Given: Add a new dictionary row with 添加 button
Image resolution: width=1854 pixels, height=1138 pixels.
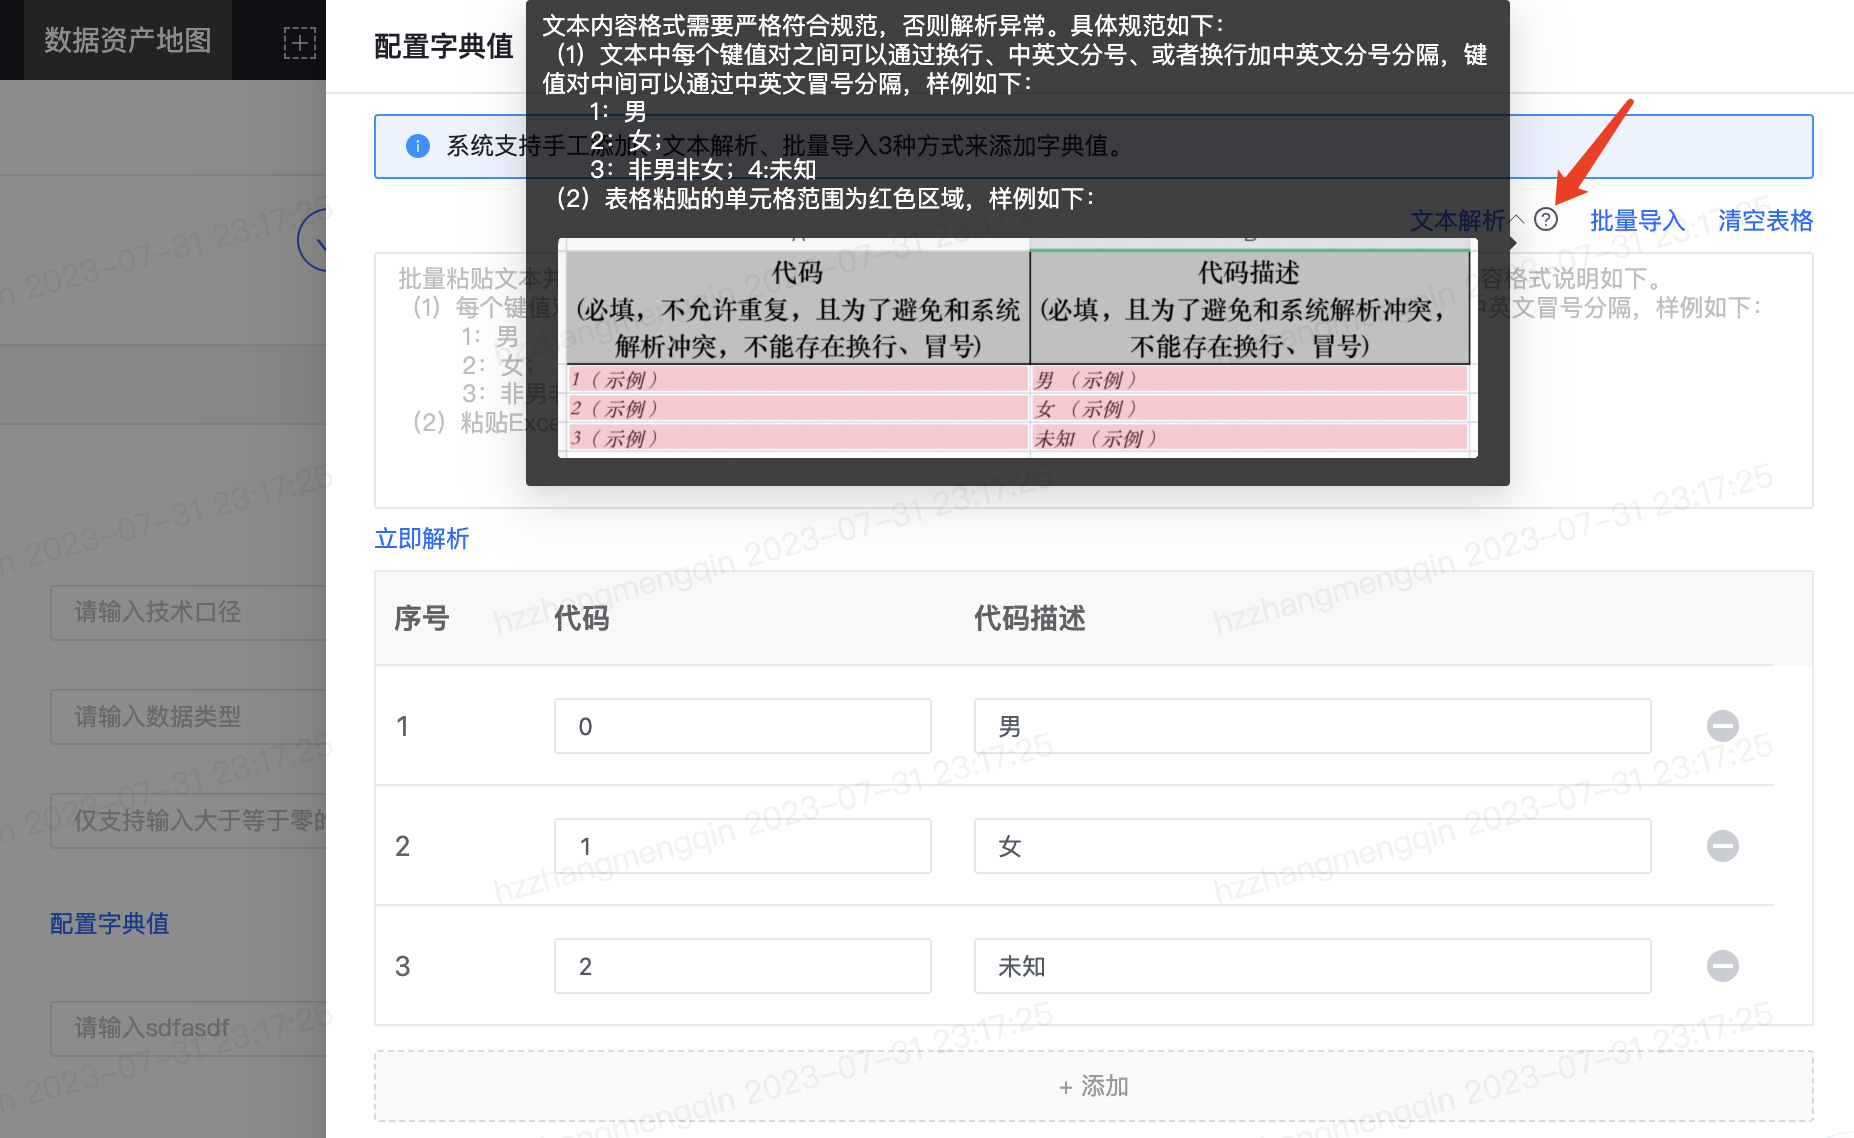Looking at the screenshot, I should (1093, 1086).
